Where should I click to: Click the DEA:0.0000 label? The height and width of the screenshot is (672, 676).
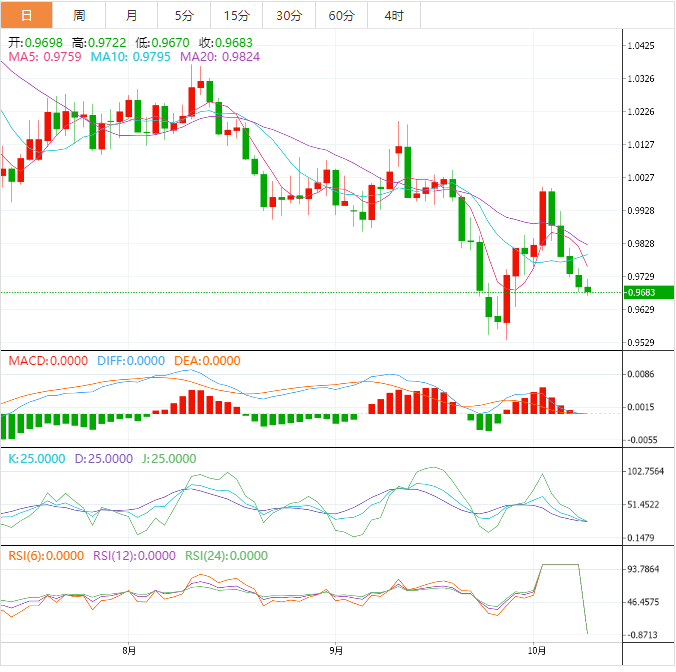207,360
